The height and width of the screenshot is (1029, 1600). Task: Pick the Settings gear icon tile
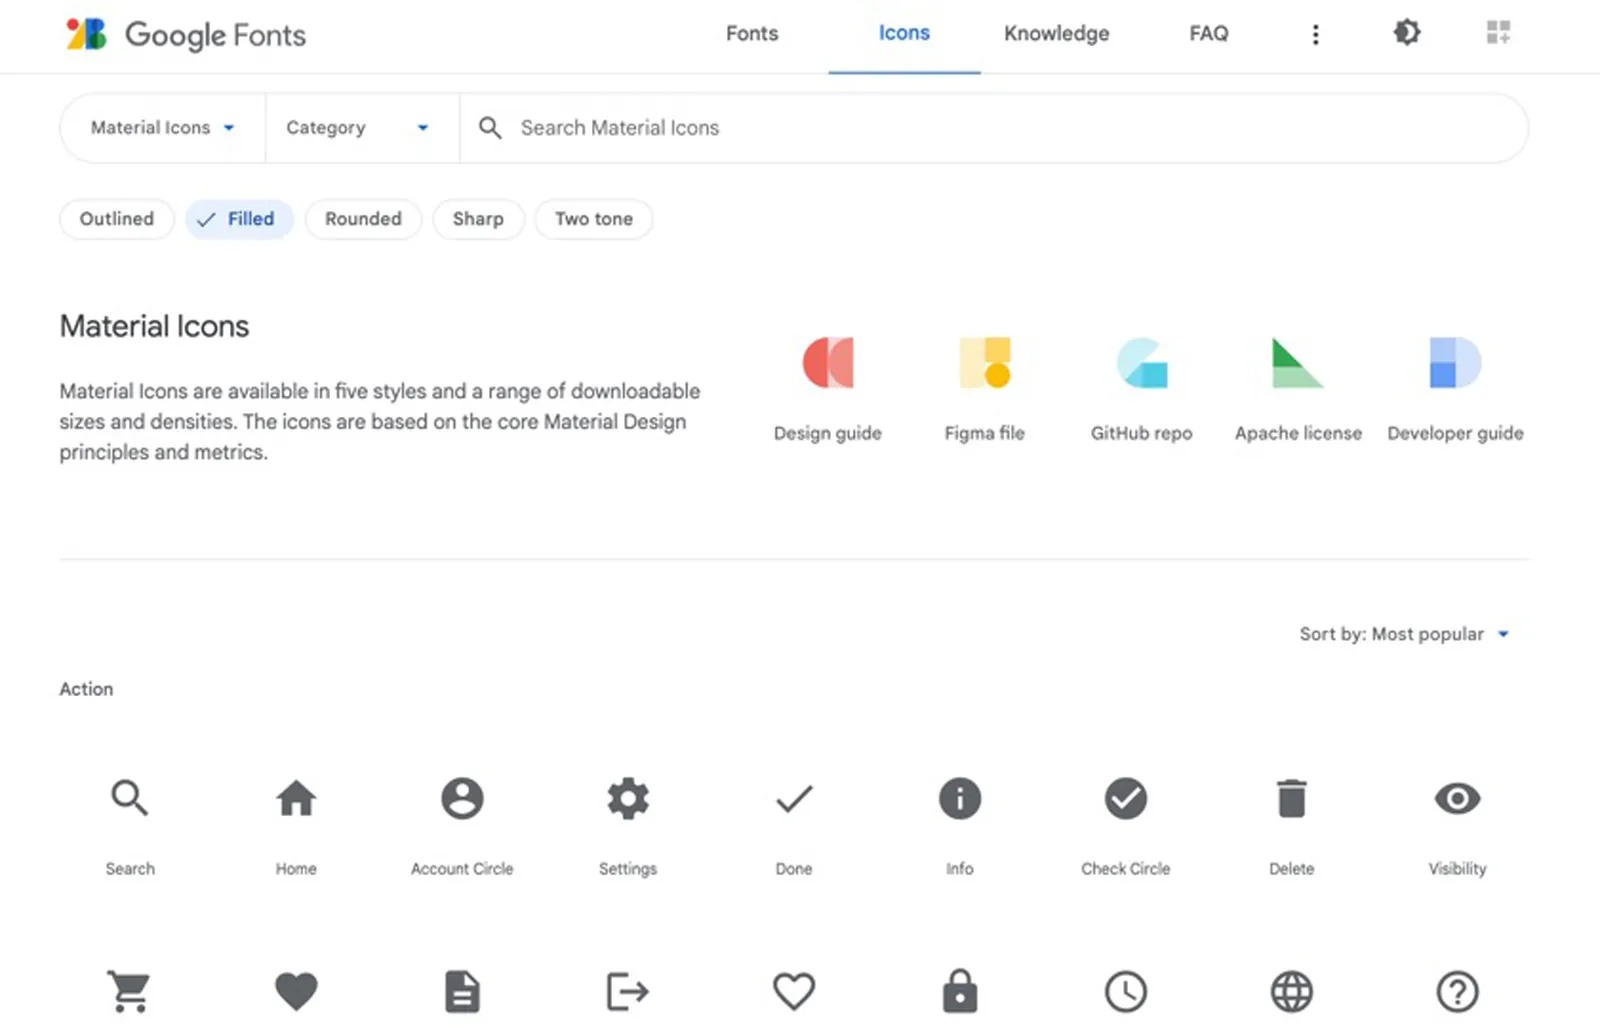(628, 799)
